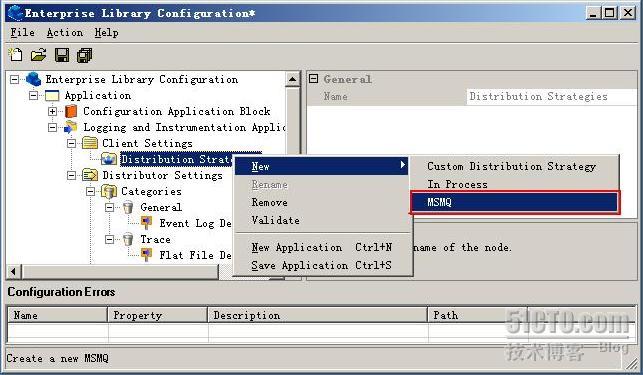Viewport: 643px width, 375px height.
Task: Collapse the General property grid section
Action: 313,78
